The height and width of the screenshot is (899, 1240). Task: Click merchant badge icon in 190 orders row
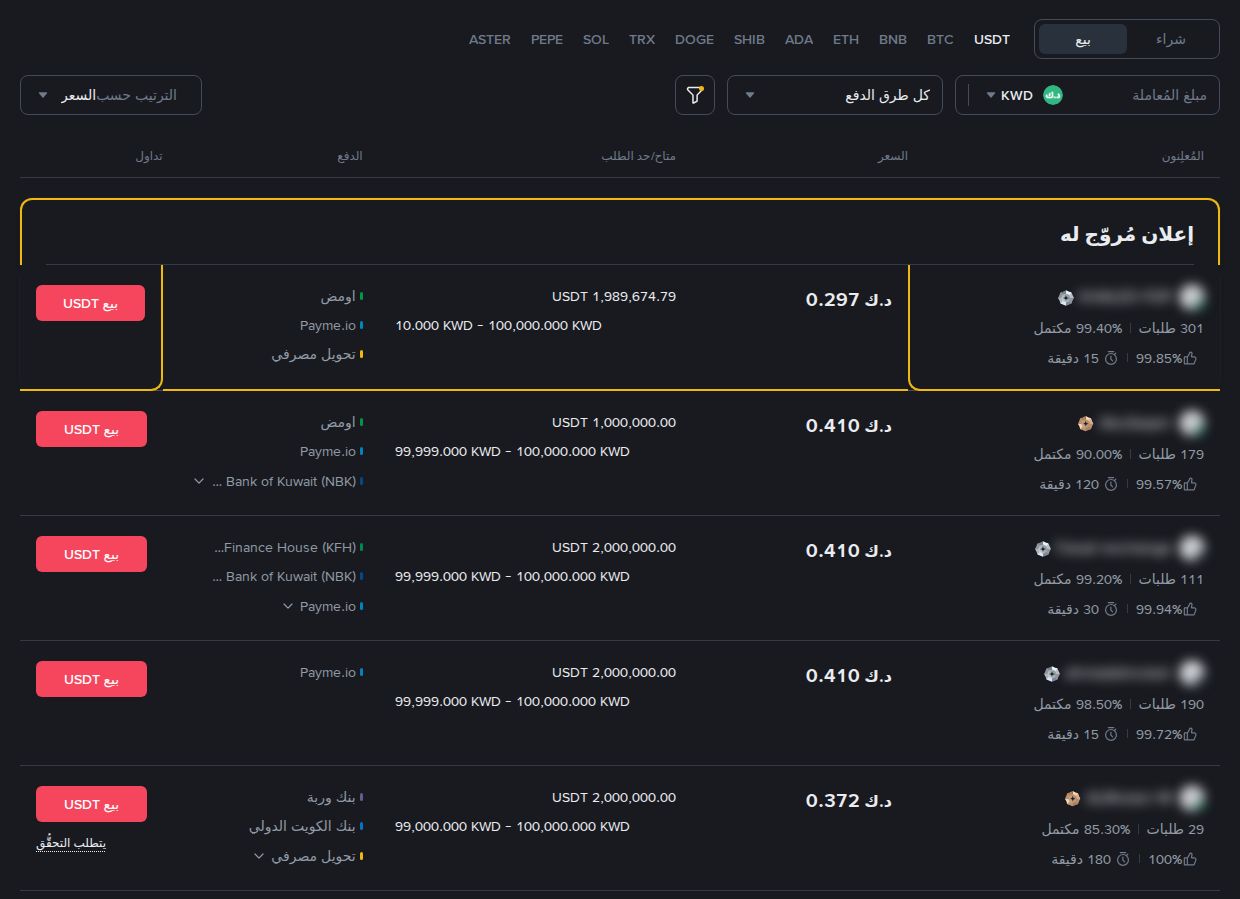(1051, 673)
